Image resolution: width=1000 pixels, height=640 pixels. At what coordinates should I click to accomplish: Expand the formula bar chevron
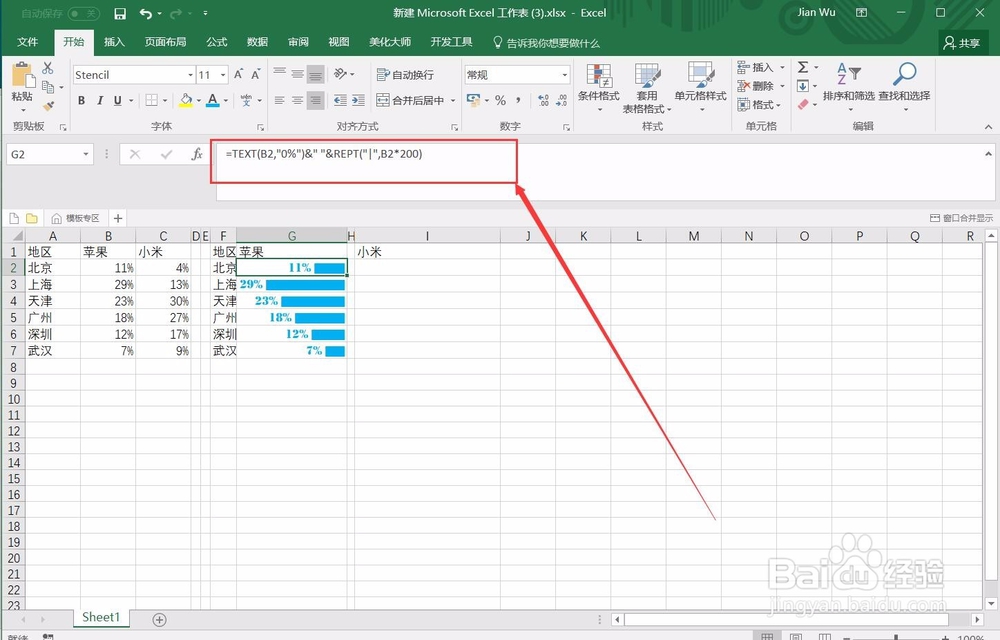point(988,154)
